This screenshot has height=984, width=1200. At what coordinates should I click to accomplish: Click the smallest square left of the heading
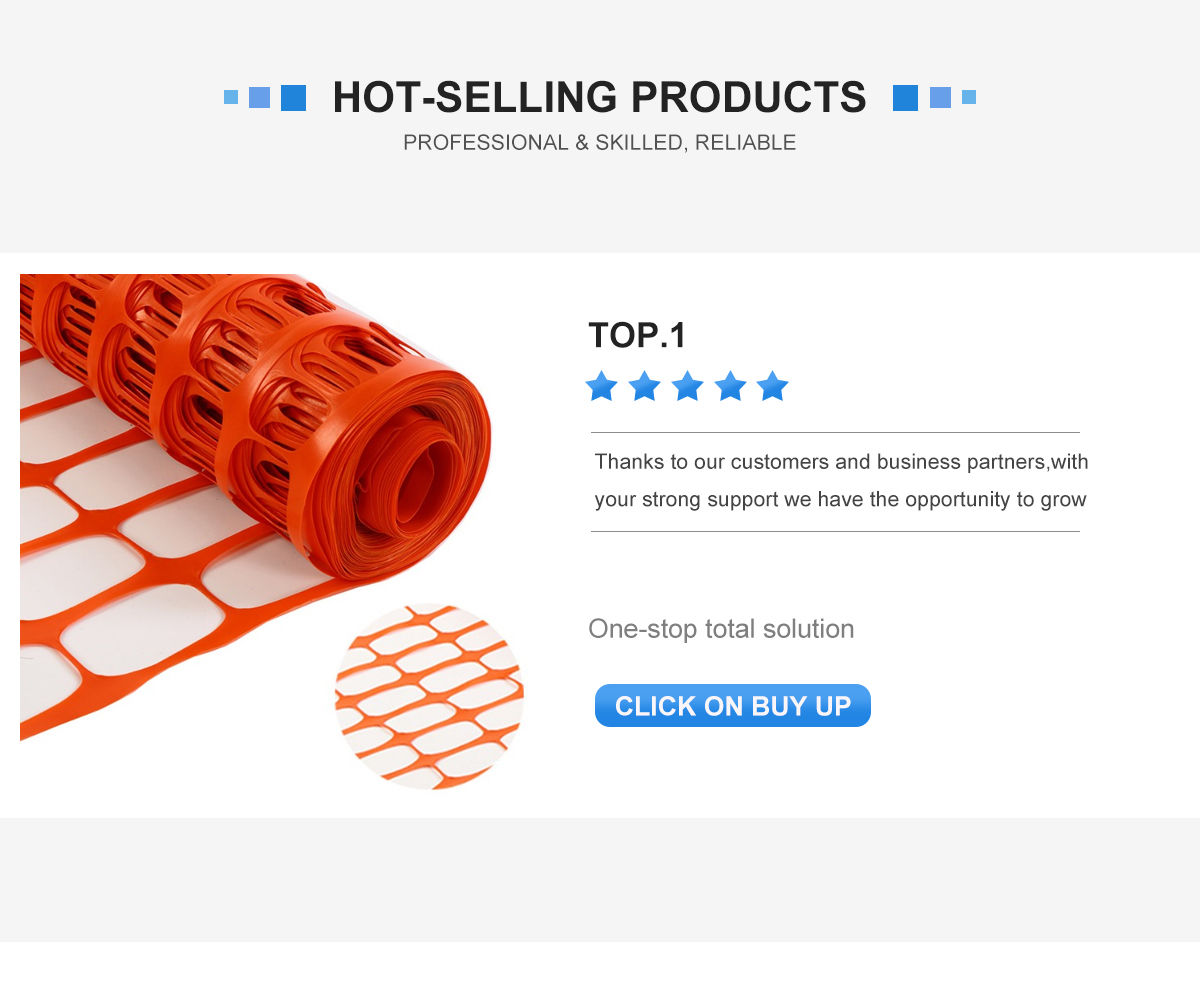click(x=231, y=97)
